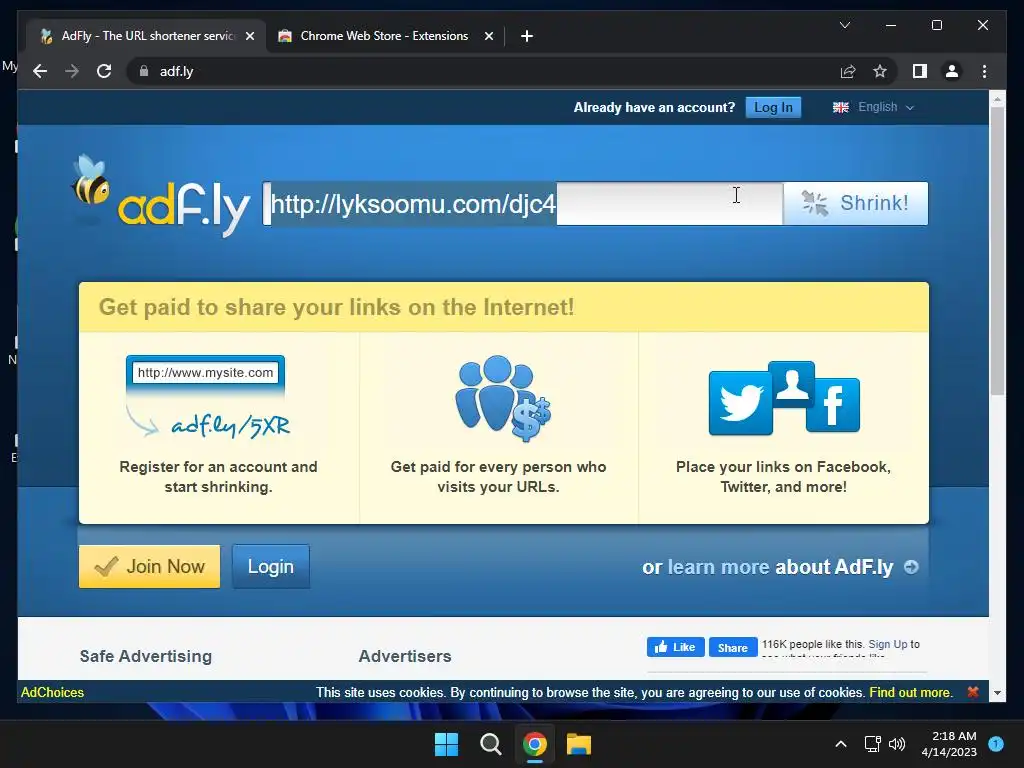Click the network tray icon
Viewport: 1024px width, 768px height.
click(x=872, y=744)
